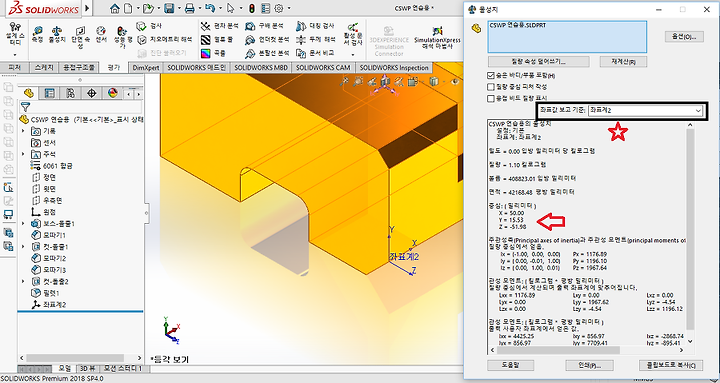
Task: Open the 분할선 분석 parting line analysis
Action: [x=267, y=53]
